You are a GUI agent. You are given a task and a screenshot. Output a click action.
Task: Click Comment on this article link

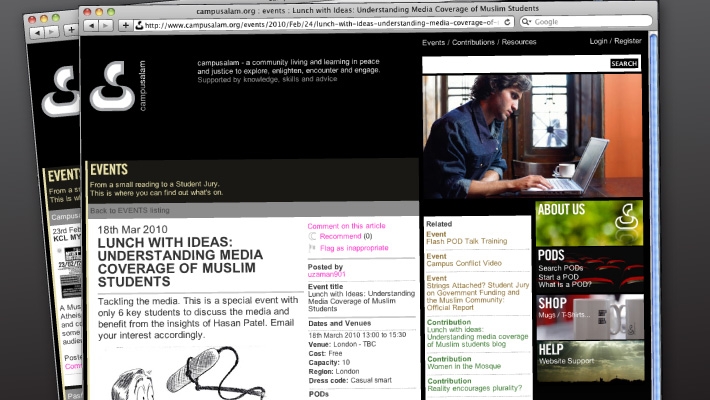(x=346, y=226)
